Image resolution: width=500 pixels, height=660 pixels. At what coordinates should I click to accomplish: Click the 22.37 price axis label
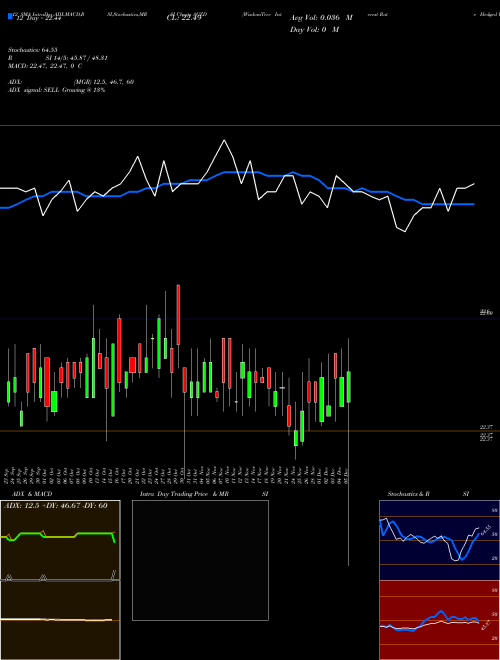point(487,427)
